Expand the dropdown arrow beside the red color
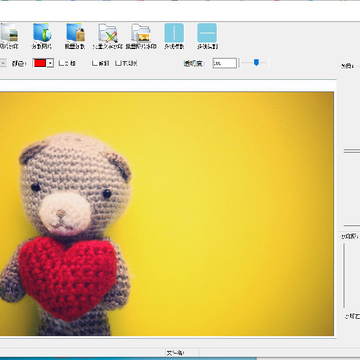Image resolution: width=360 pixels, height=360 pixels. pos(50,63)
